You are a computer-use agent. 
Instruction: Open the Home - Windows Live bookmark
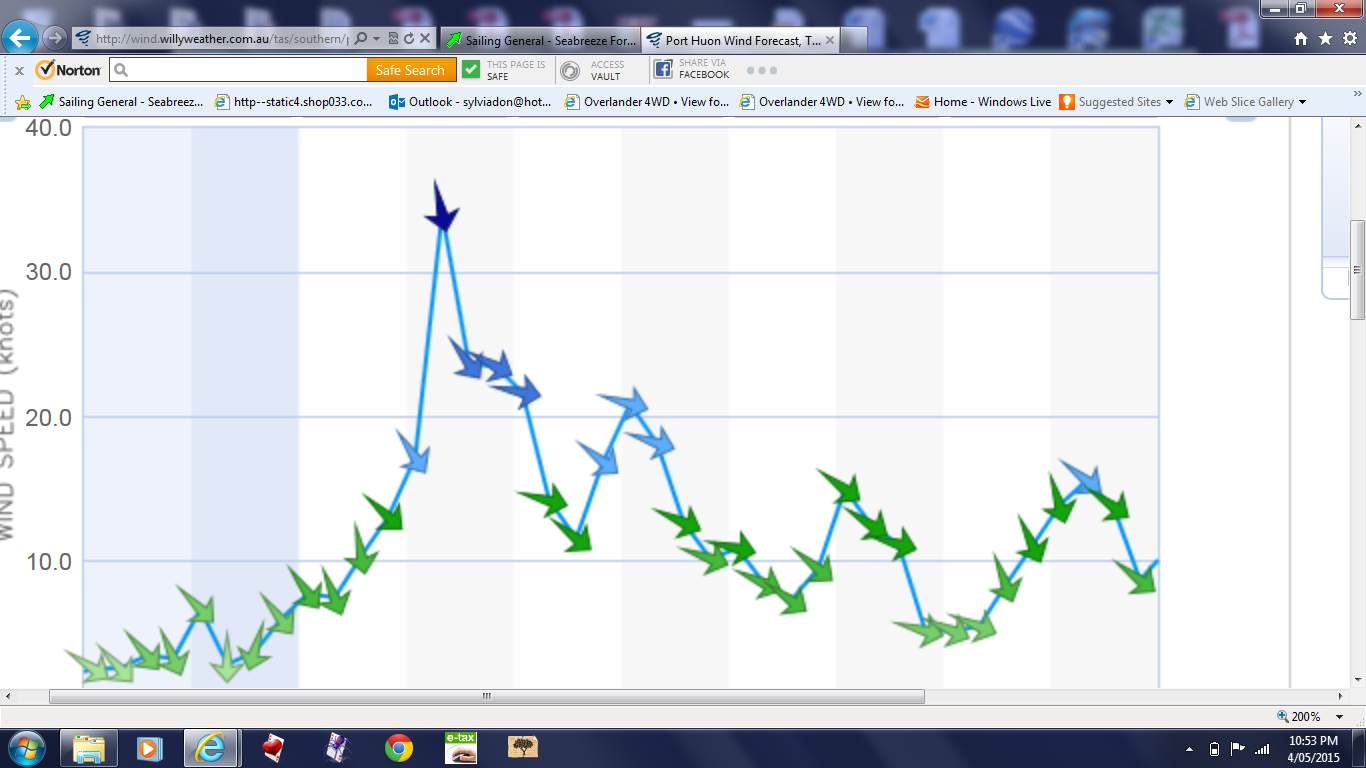point(982,102)
